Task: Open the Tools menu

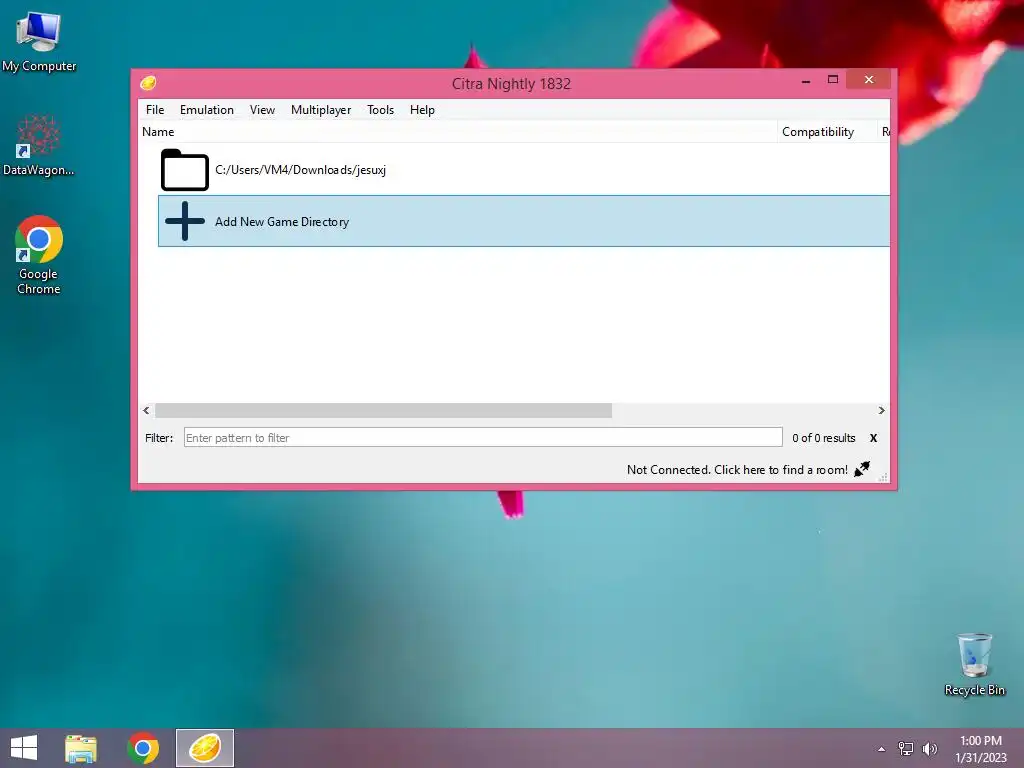Action: pyautogui.click(x=380, y=110)
